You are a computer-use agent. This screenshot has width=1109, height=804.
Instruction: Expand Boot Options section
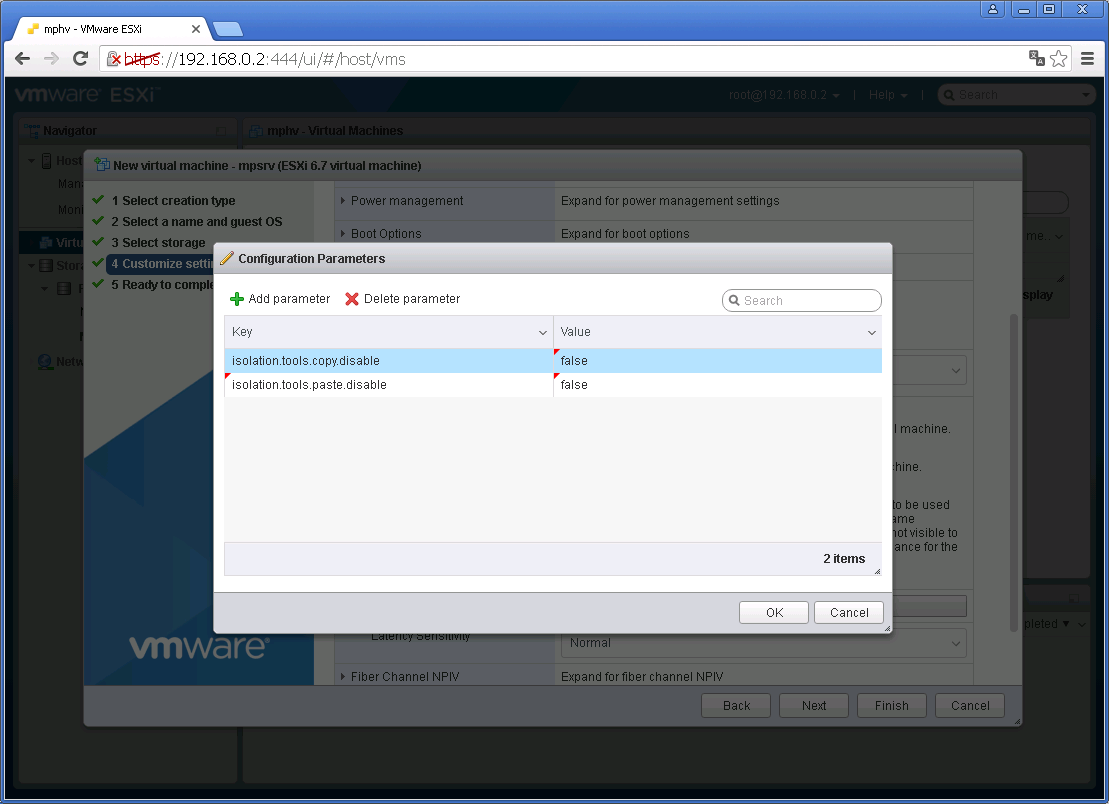point(343,233)
